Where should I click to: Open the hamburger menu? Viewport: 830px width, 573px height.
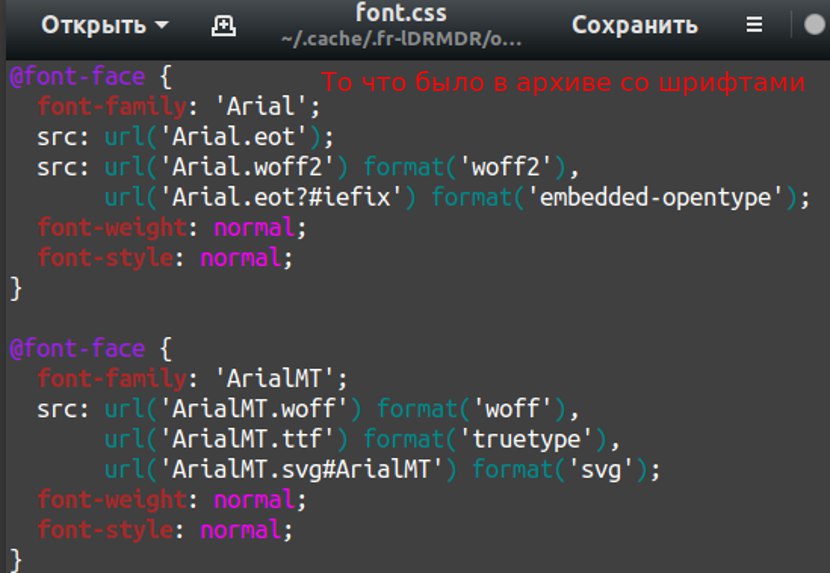pyautogui.click(x=754, y=26)
